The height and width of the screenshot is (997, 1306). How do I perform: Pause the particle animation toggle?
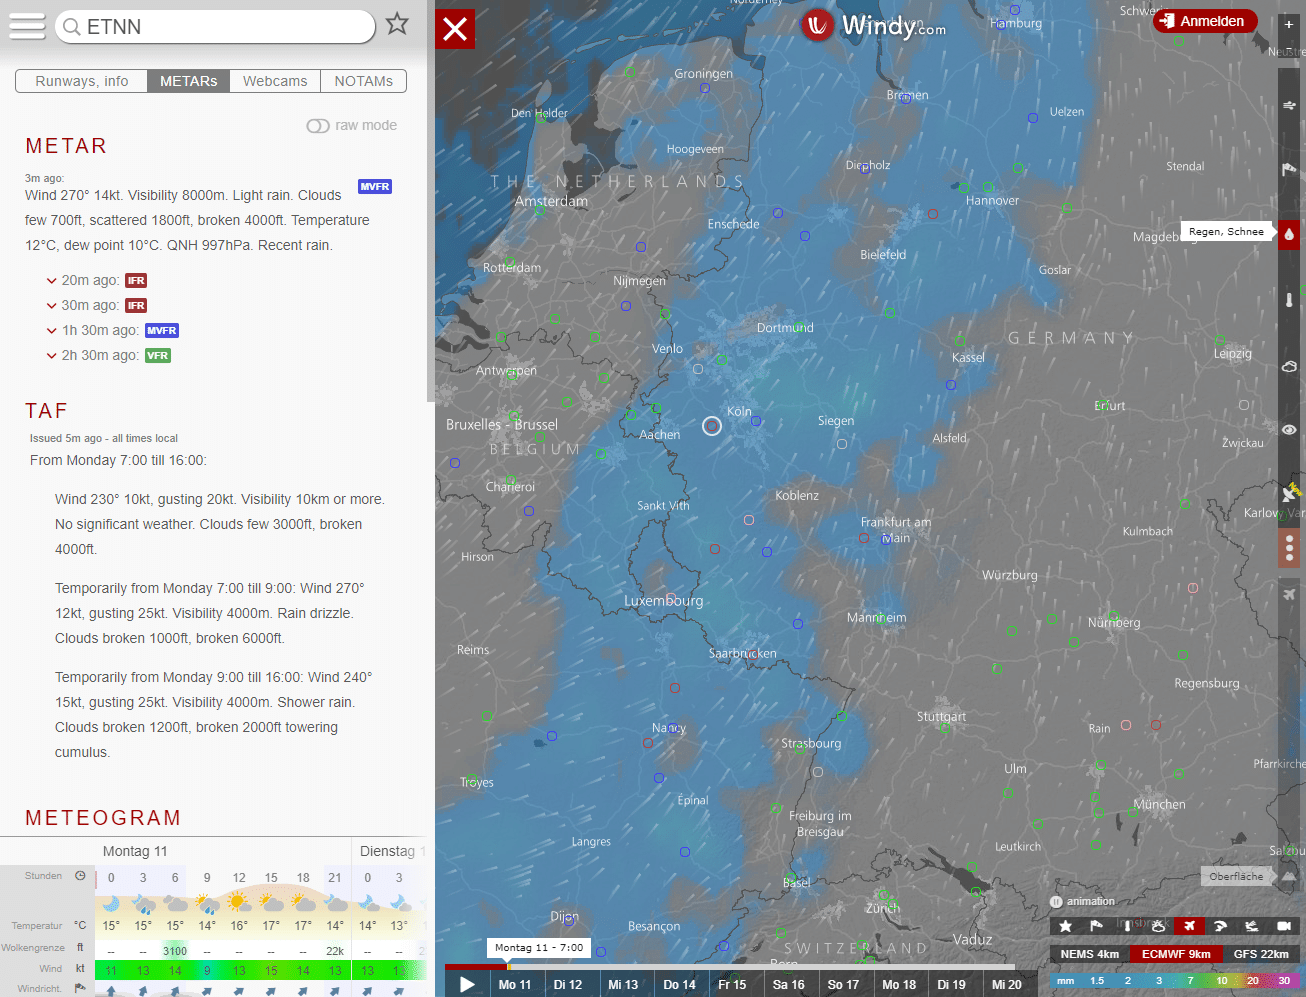(x=1056, y=902)
